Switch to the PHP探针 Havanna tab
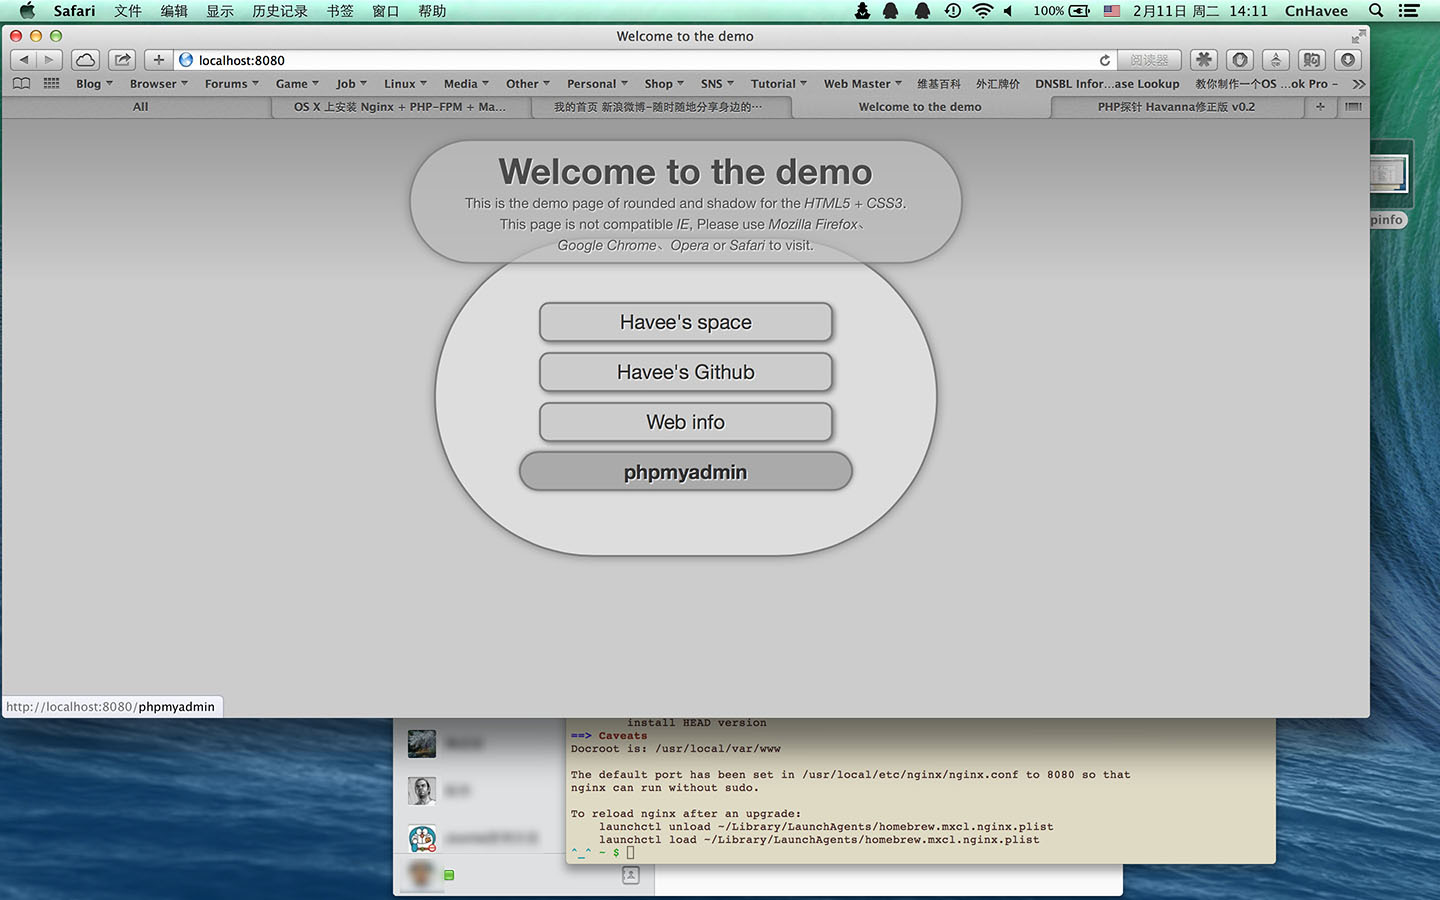 [1176, 107]
